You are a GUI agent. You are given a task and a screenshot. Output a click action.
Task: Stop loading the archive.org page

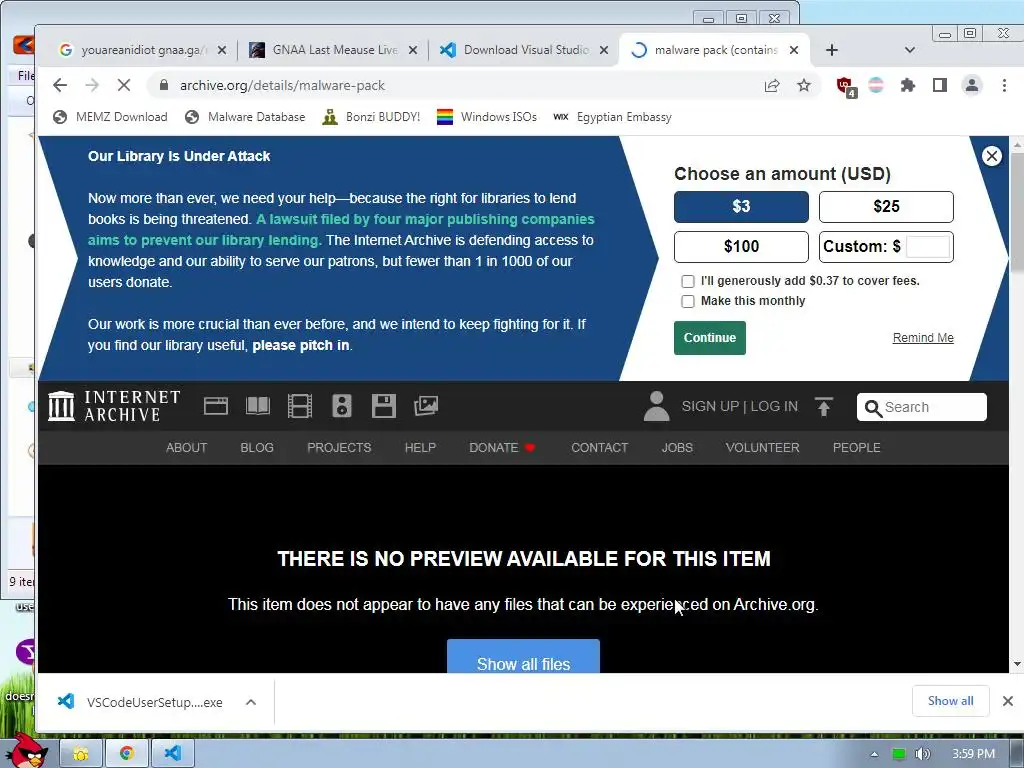tap(123, 86)
